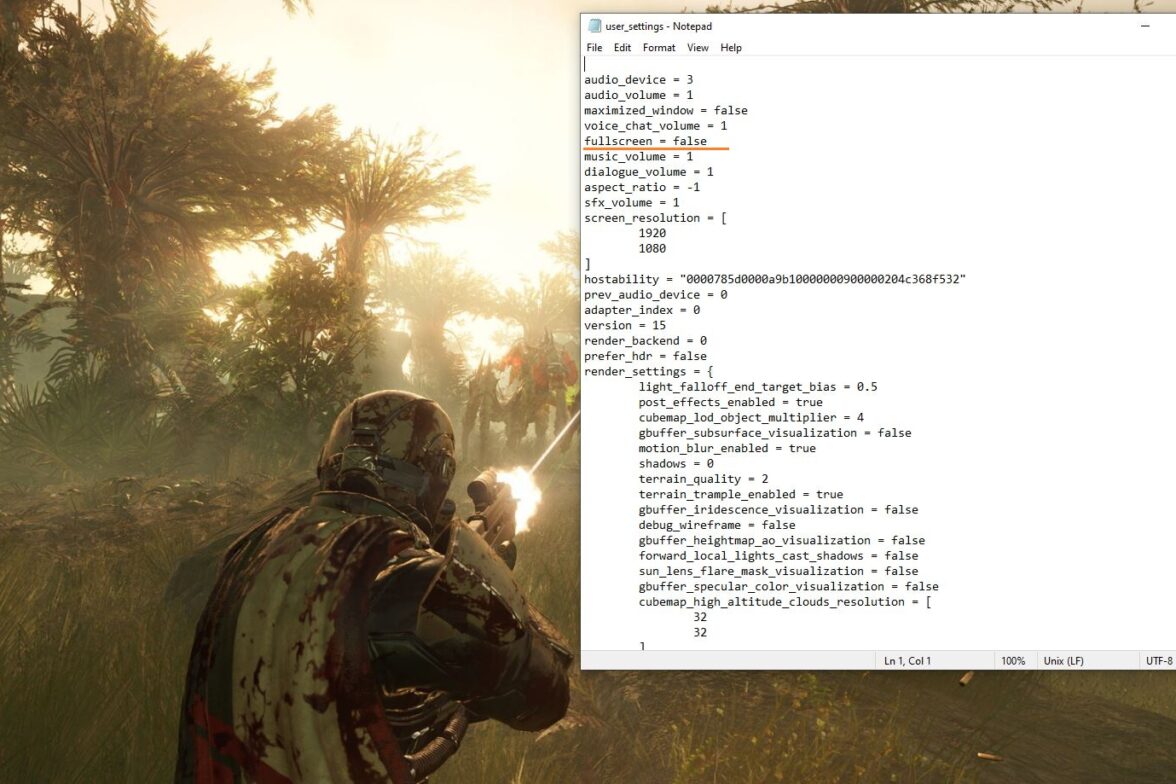1176x784 pixels.
Task: Click the 'debug_wireframe = false' line
Action: [716, 525]
